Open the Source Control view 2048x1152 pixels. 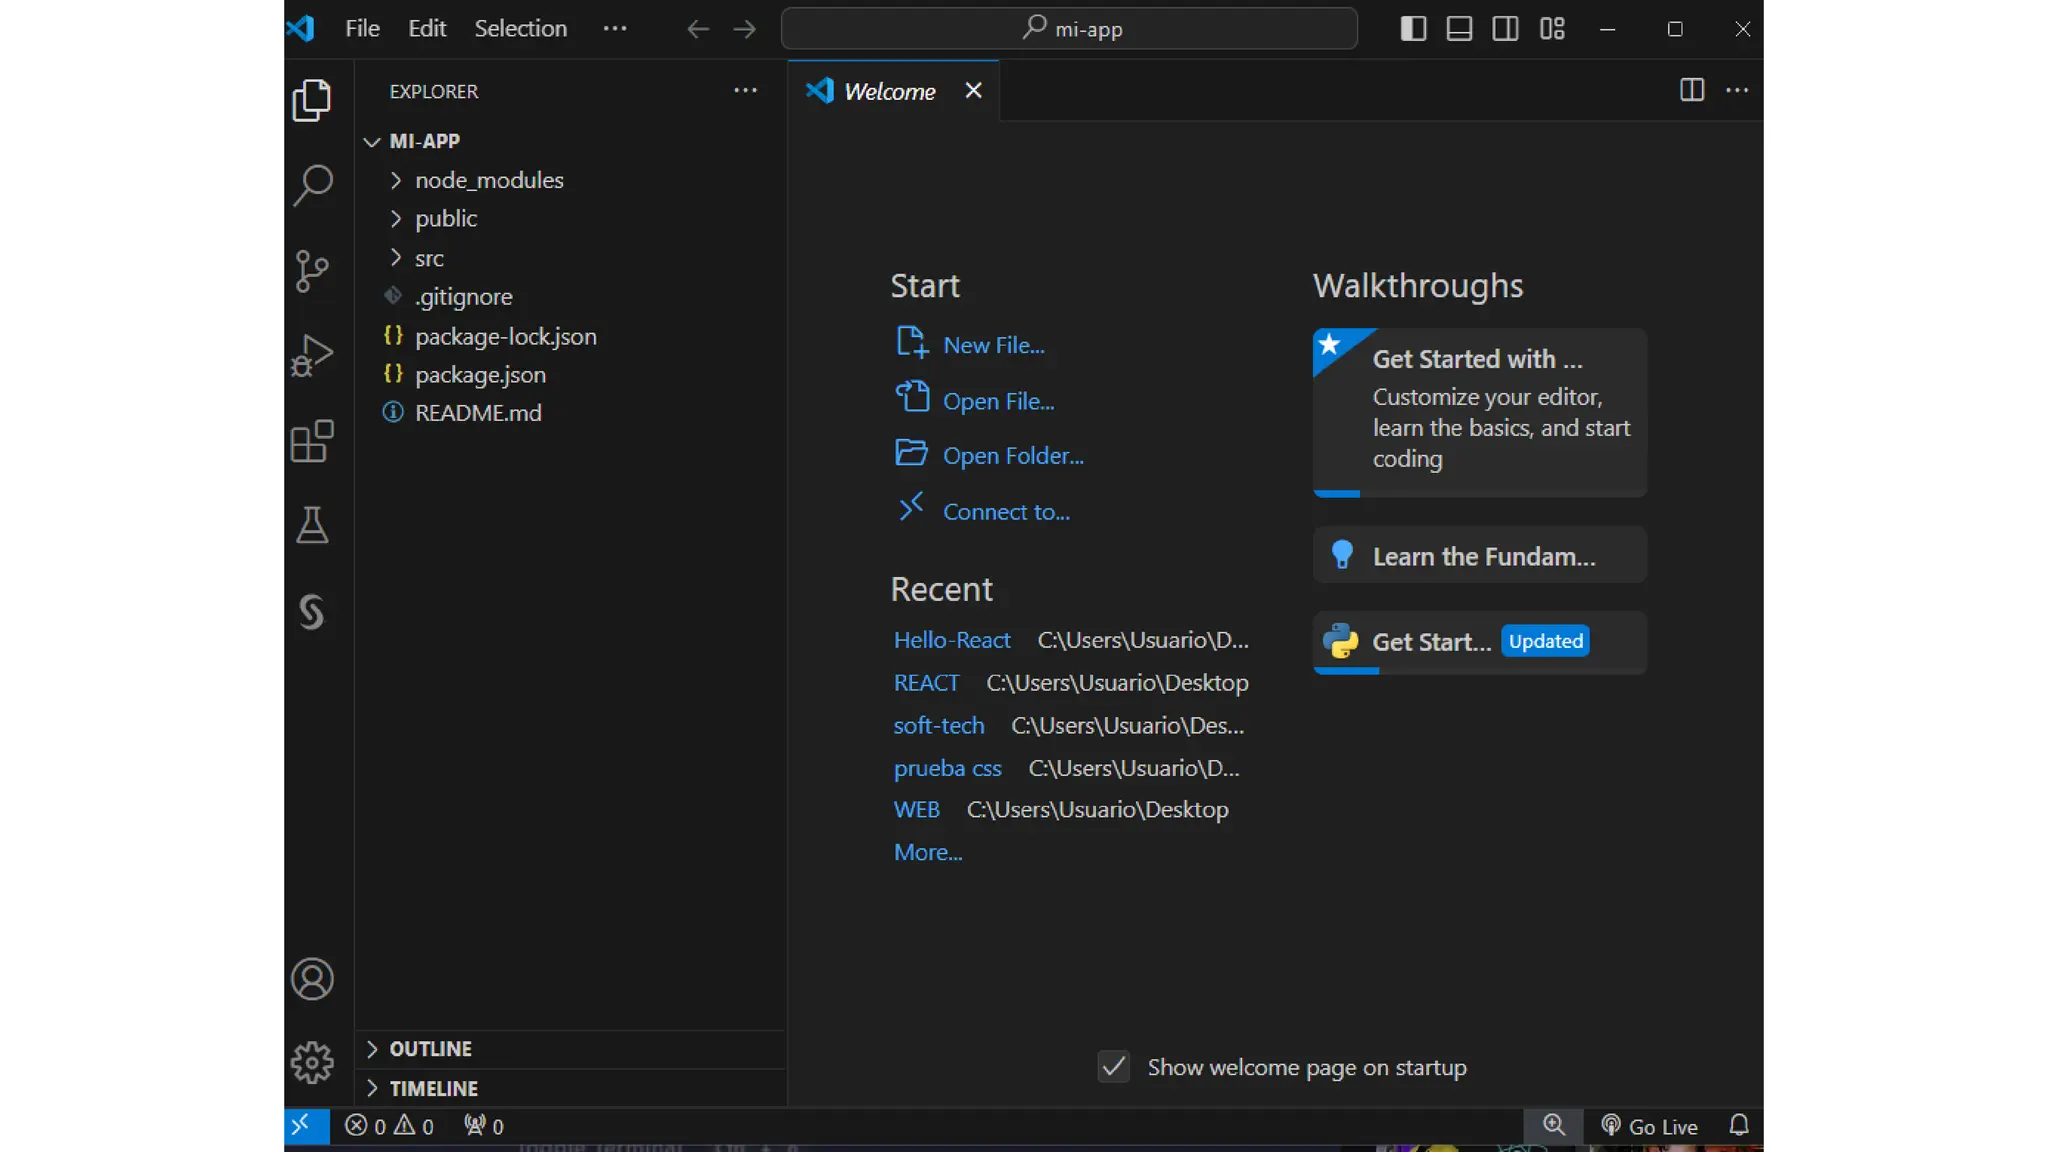[x=312, y=270]
